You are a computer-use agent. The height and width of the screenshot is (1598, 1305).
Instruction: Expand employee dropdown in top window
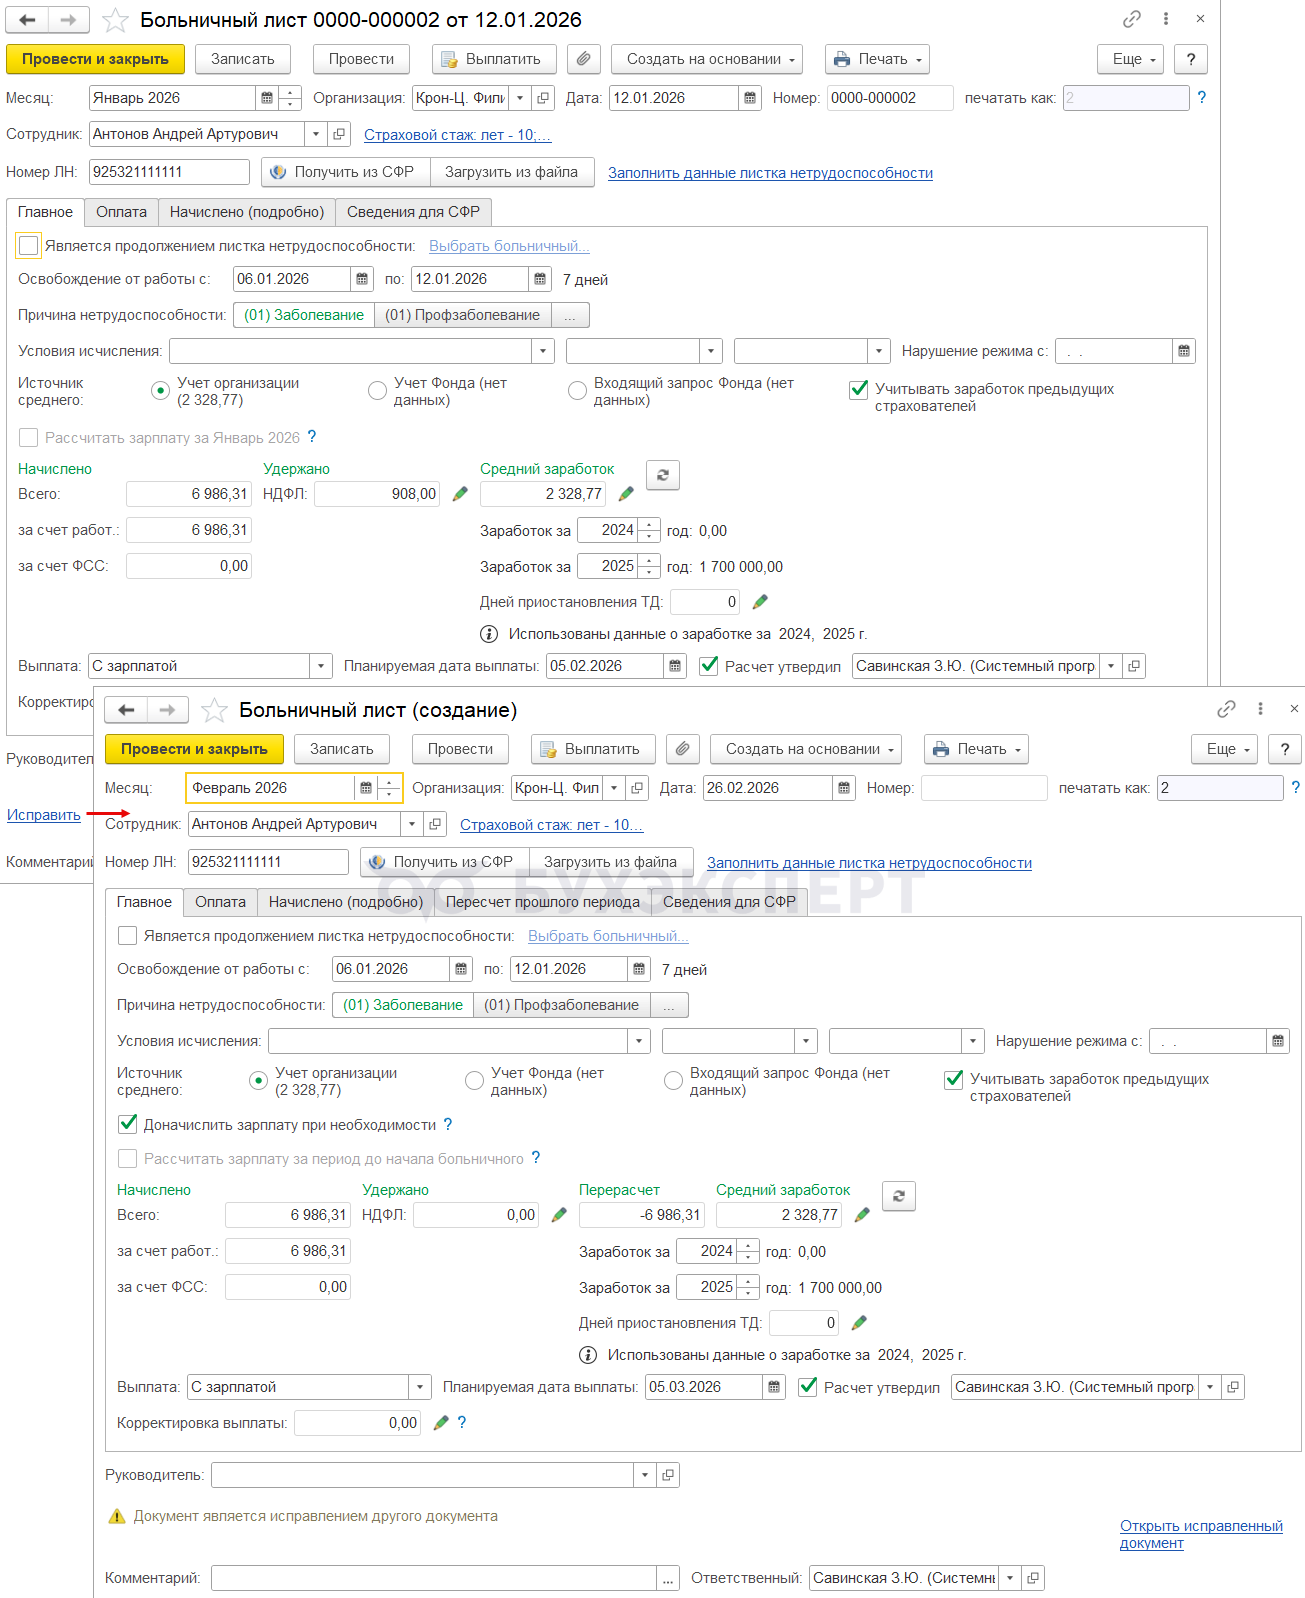tap(317, 134)
